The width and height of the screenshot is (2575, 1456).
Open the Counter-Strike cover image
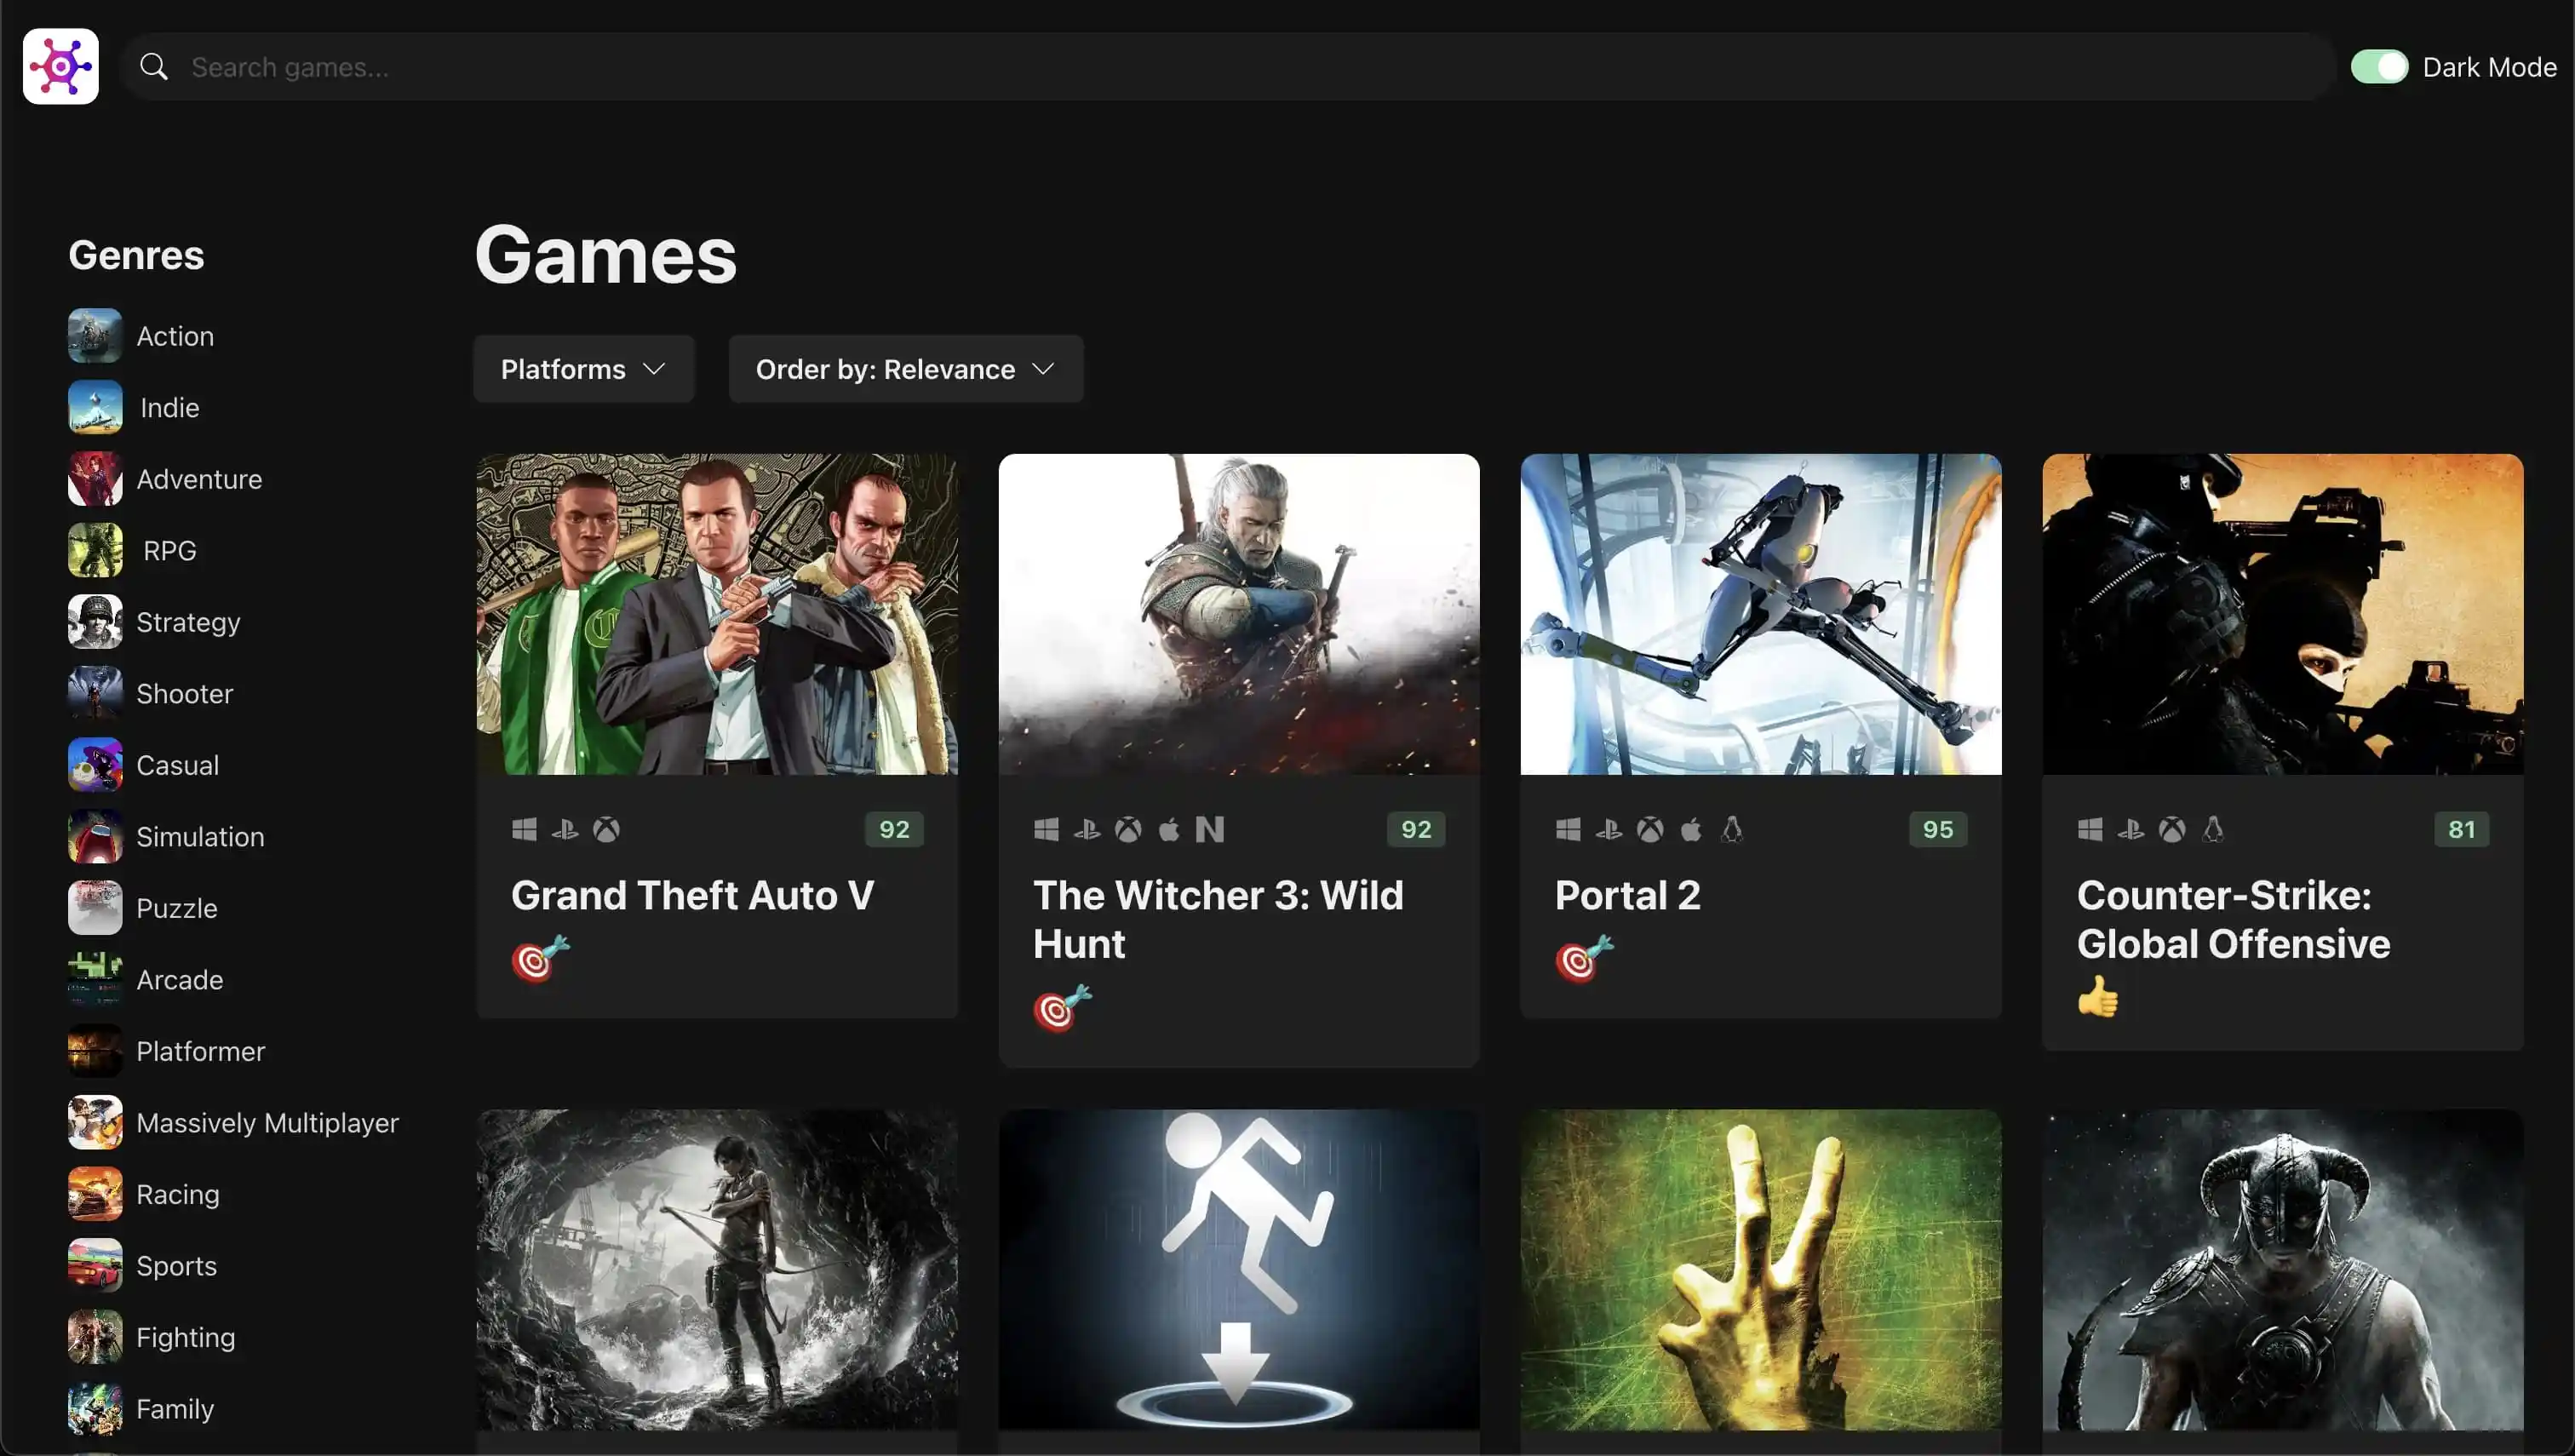coord(2282,614)
